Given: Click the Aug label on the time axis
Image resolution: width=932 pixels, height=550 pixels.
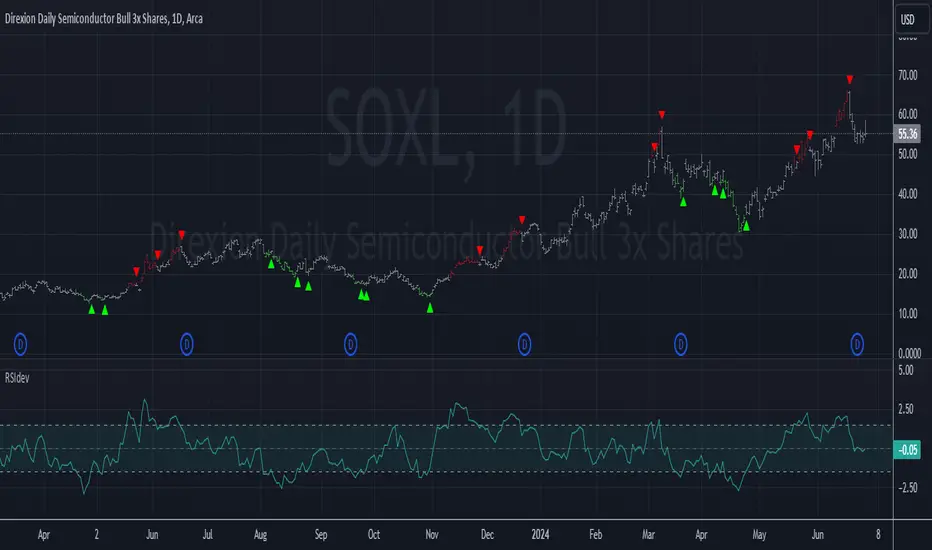Looking at the screenshot, I should 260,535.
